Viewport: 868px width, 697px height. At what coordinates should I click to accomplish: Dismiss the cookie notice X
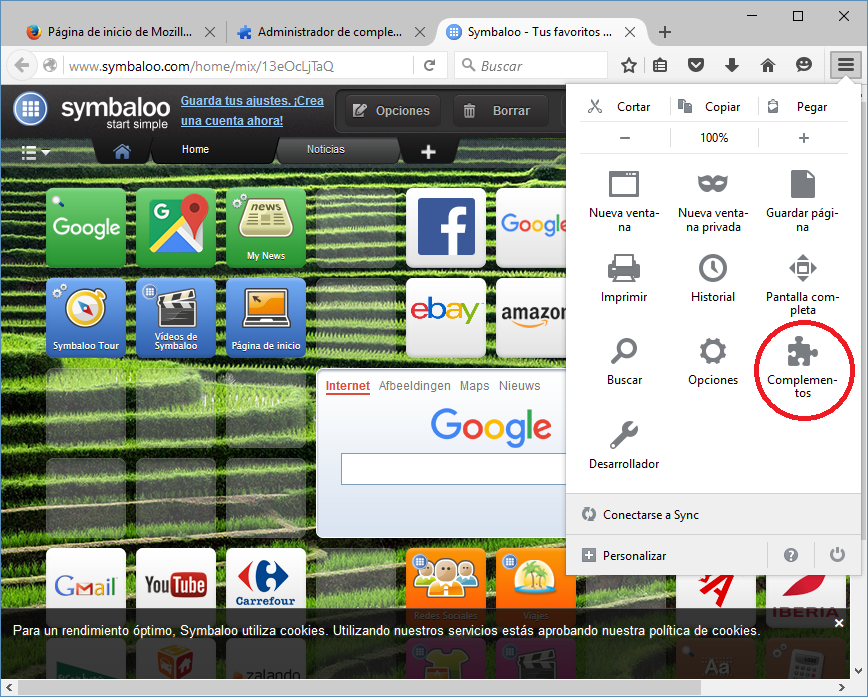coord(839,623)
